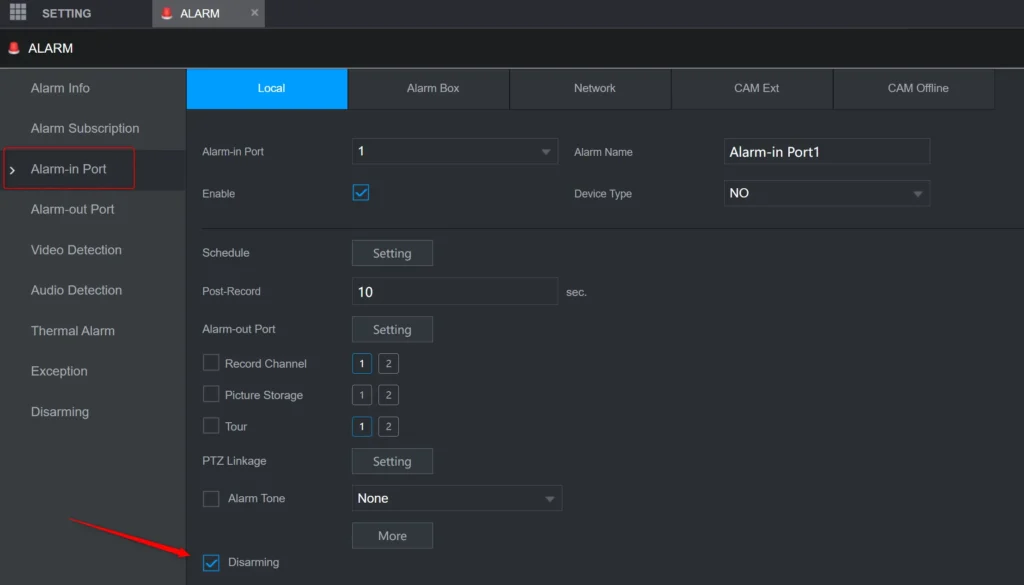Toggle Tour channel 2
The width and height of the screenshot is (1024, 585).
coord(389,426)
